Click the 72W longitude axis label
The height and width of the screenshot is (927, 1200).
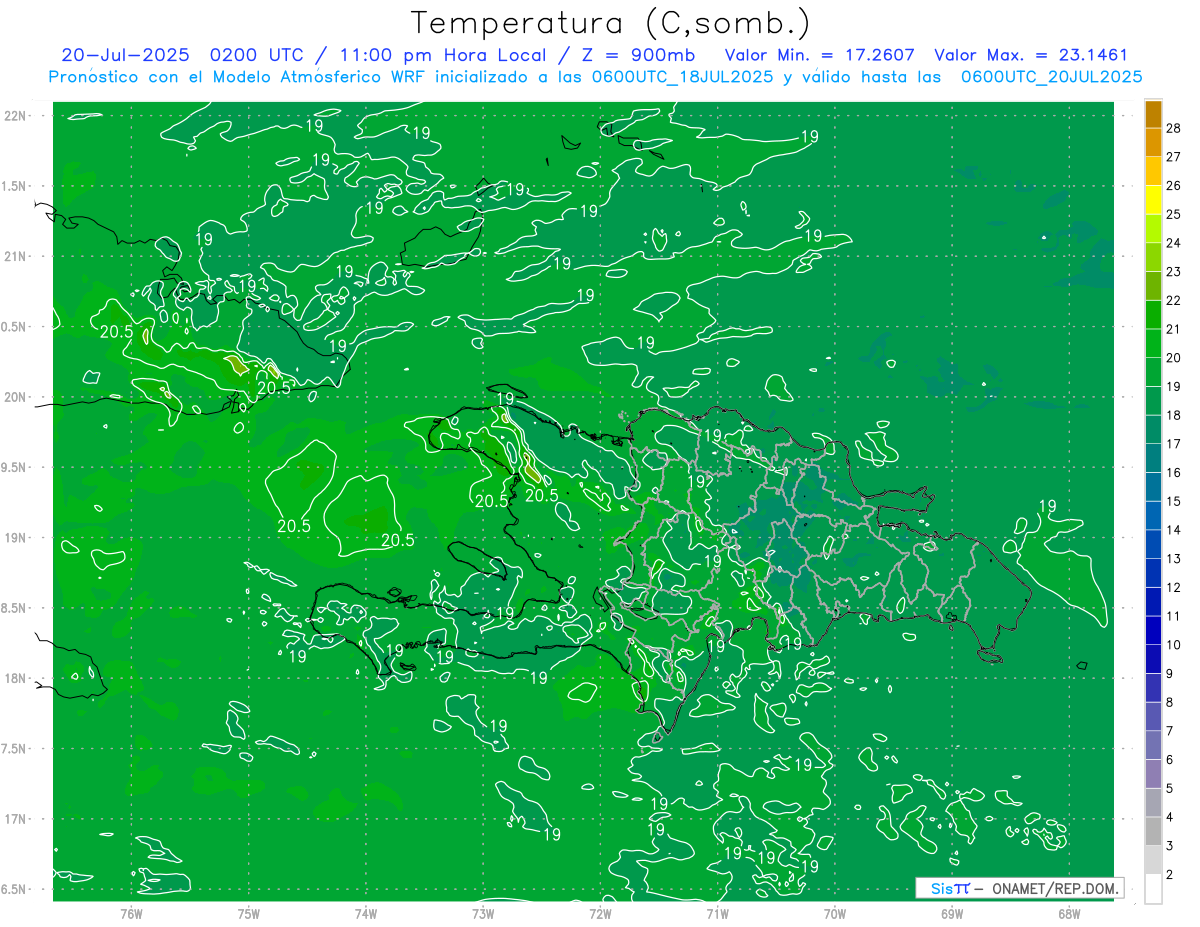[600, 914]
